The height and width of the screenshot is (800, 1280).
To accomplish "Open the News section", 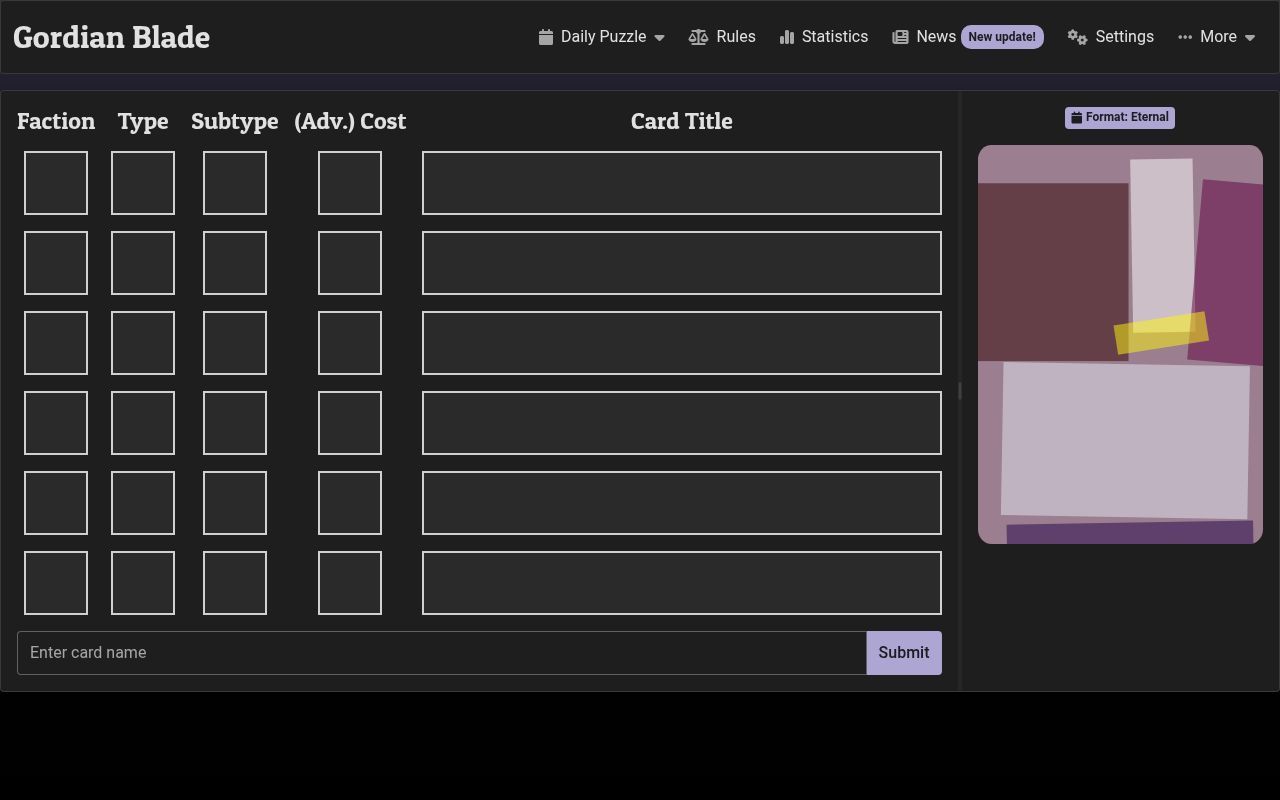I will [924, 37].
